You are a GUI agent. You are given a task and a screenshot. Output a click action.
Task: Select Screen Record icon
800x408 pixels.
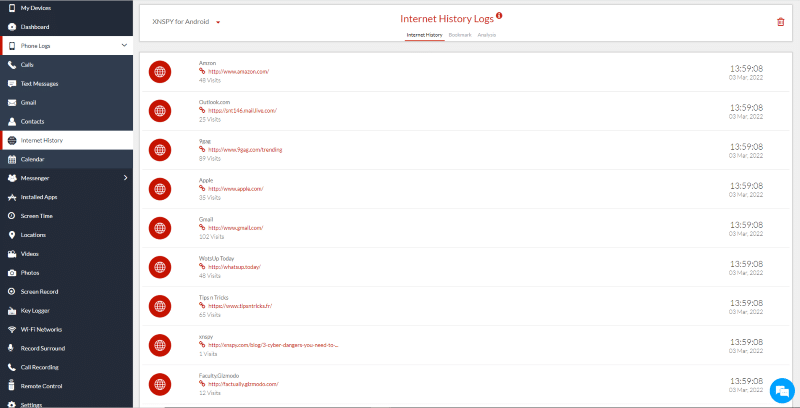pos(12,292)
